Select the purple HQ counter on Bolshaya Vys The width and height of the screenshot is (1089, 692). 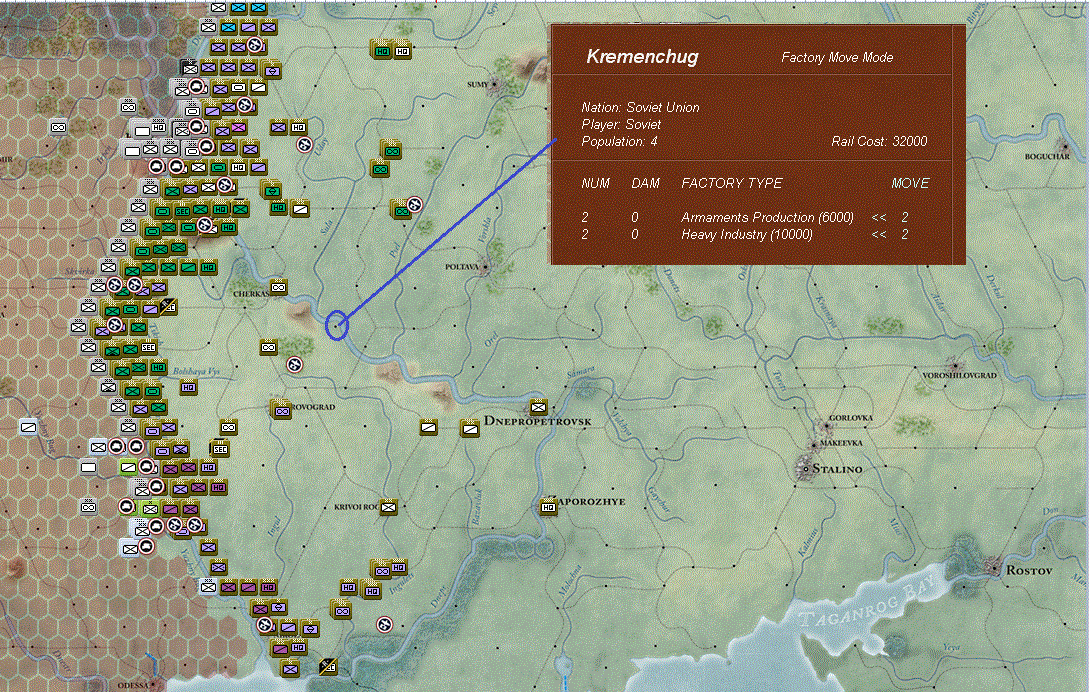click(x=188, y=387)
